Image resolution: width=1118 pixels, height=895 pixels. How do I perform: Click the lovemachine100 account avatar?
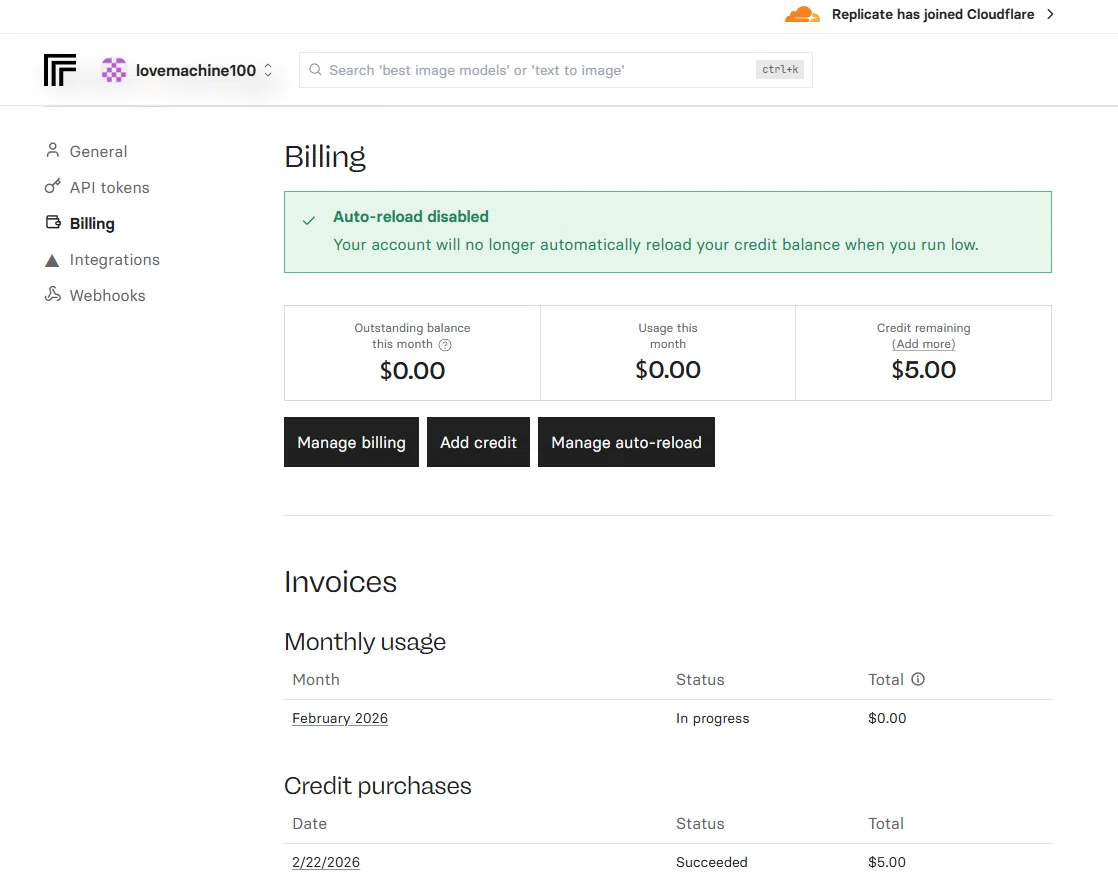click(114, 70)
